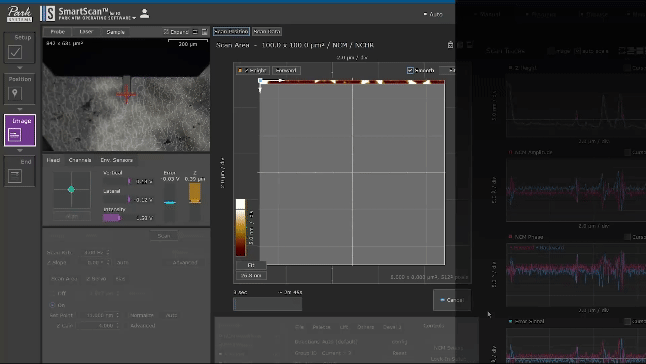The width and height of the screenshot is (646, 364).
Task: Click the clipboard icon beside Scan Area title
Action: tap(450, 45)
